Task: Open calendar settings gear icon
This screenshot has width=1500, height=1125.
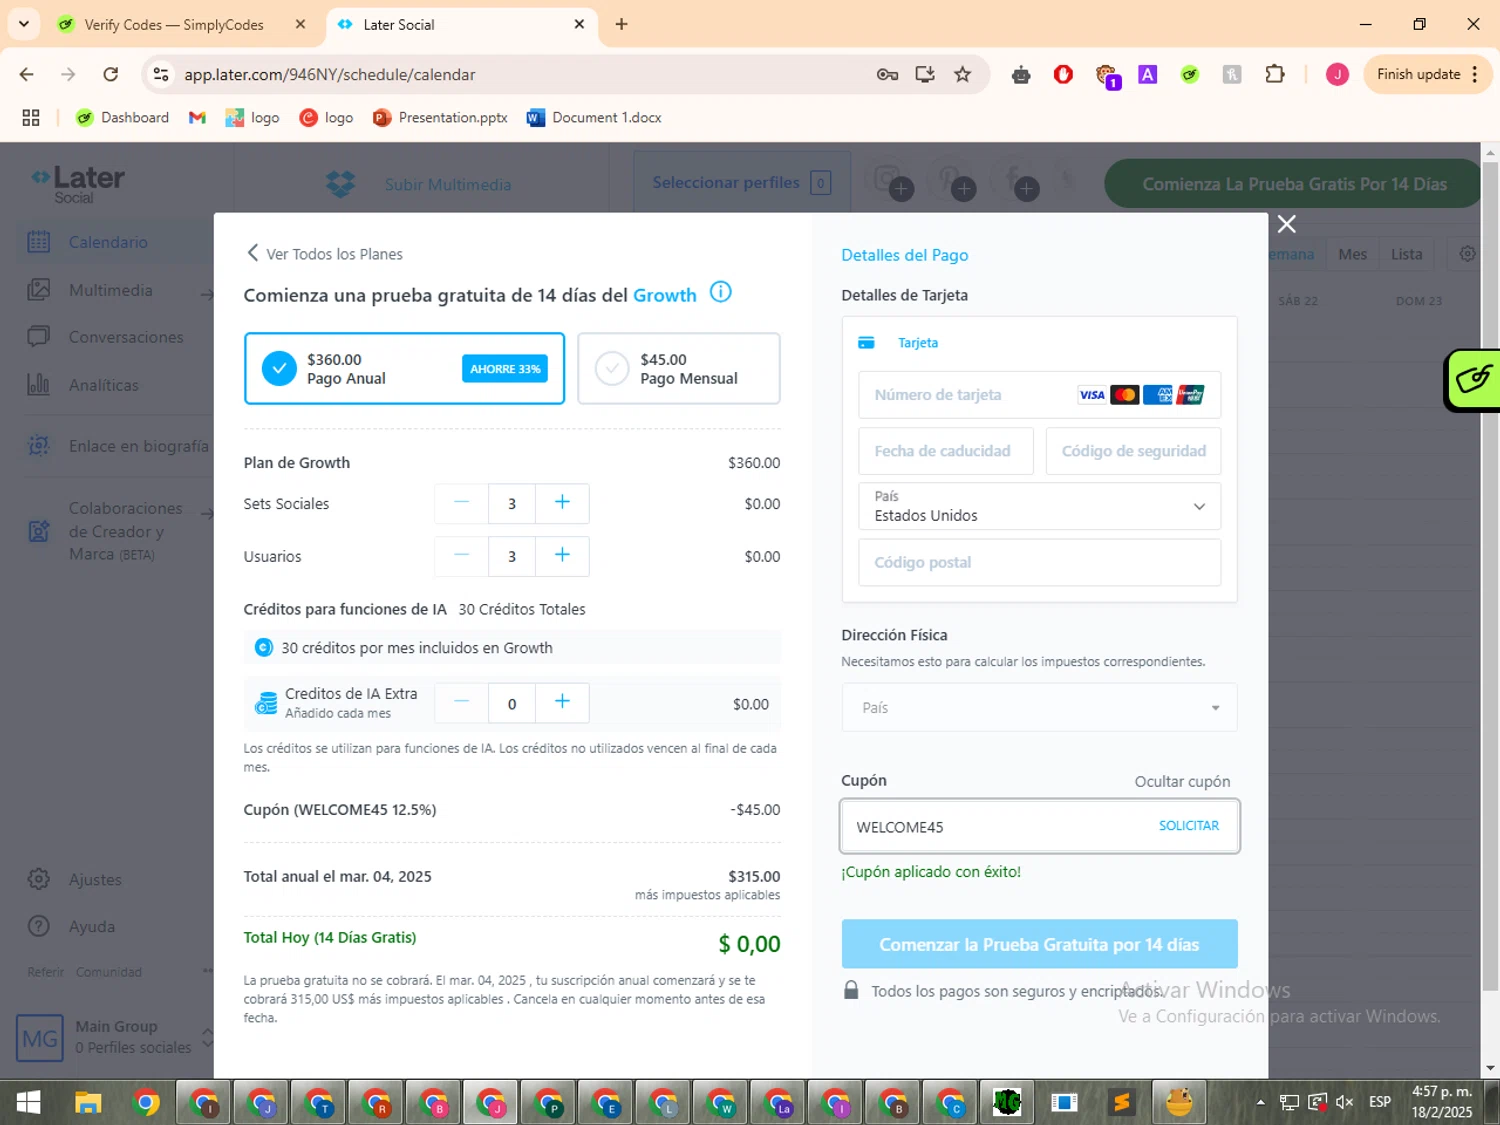Action: (x=1467, y=254)
